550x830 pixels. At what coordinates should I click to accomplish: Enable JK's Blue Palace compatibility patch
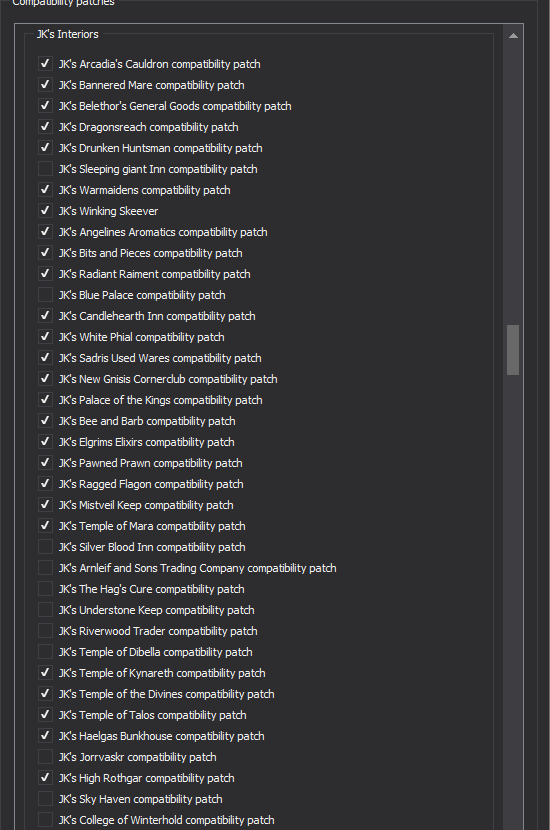[46, 295]
